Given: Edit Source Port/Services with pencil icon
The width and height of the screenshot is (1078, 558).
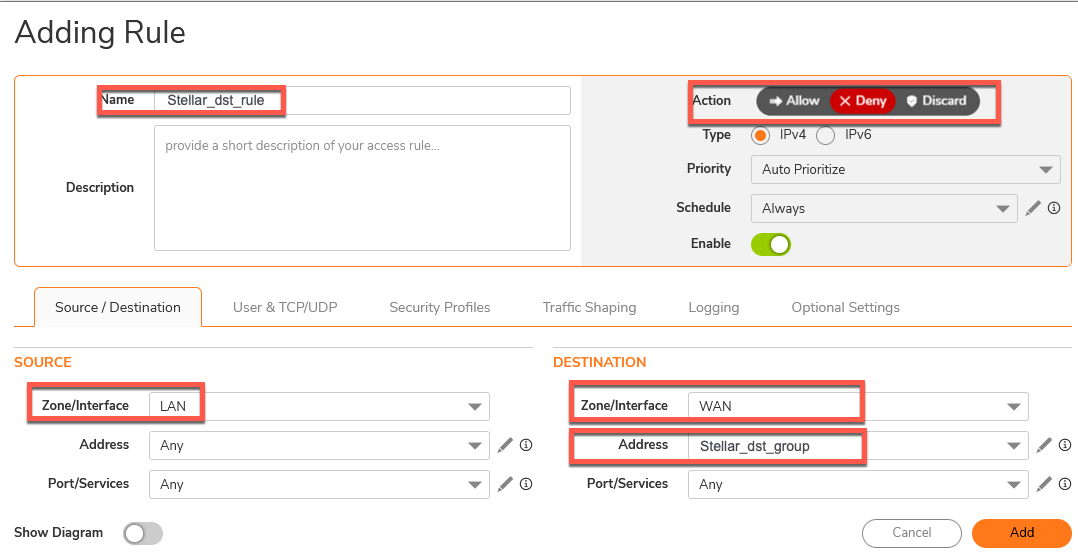Looking at the screenshot, I should (x=505, y=484).
